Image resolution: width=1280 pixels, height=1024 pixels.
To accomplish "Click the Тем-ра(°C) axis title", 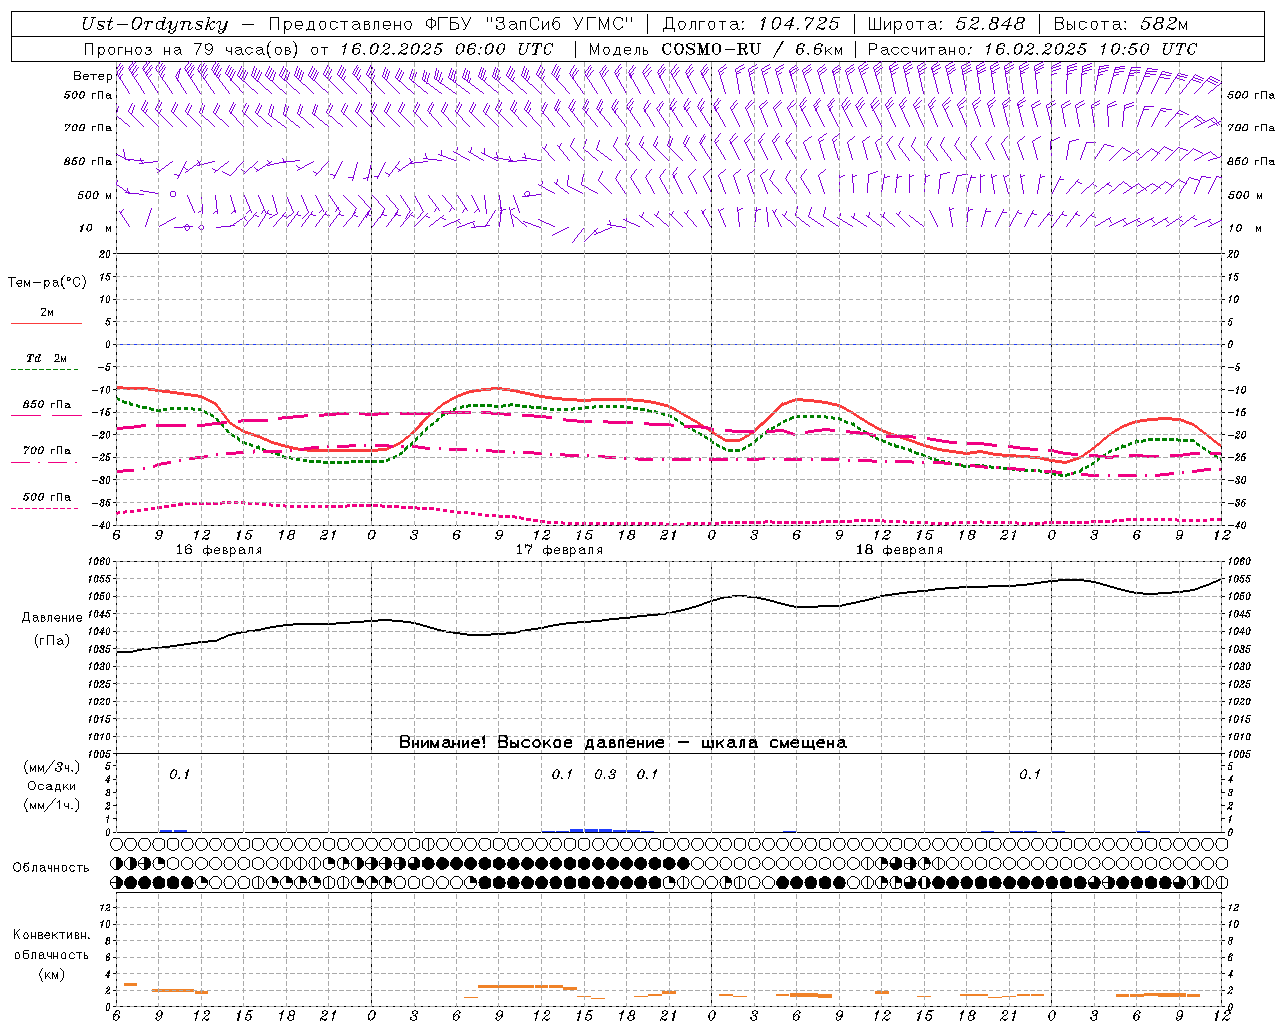I will point(47,282).
